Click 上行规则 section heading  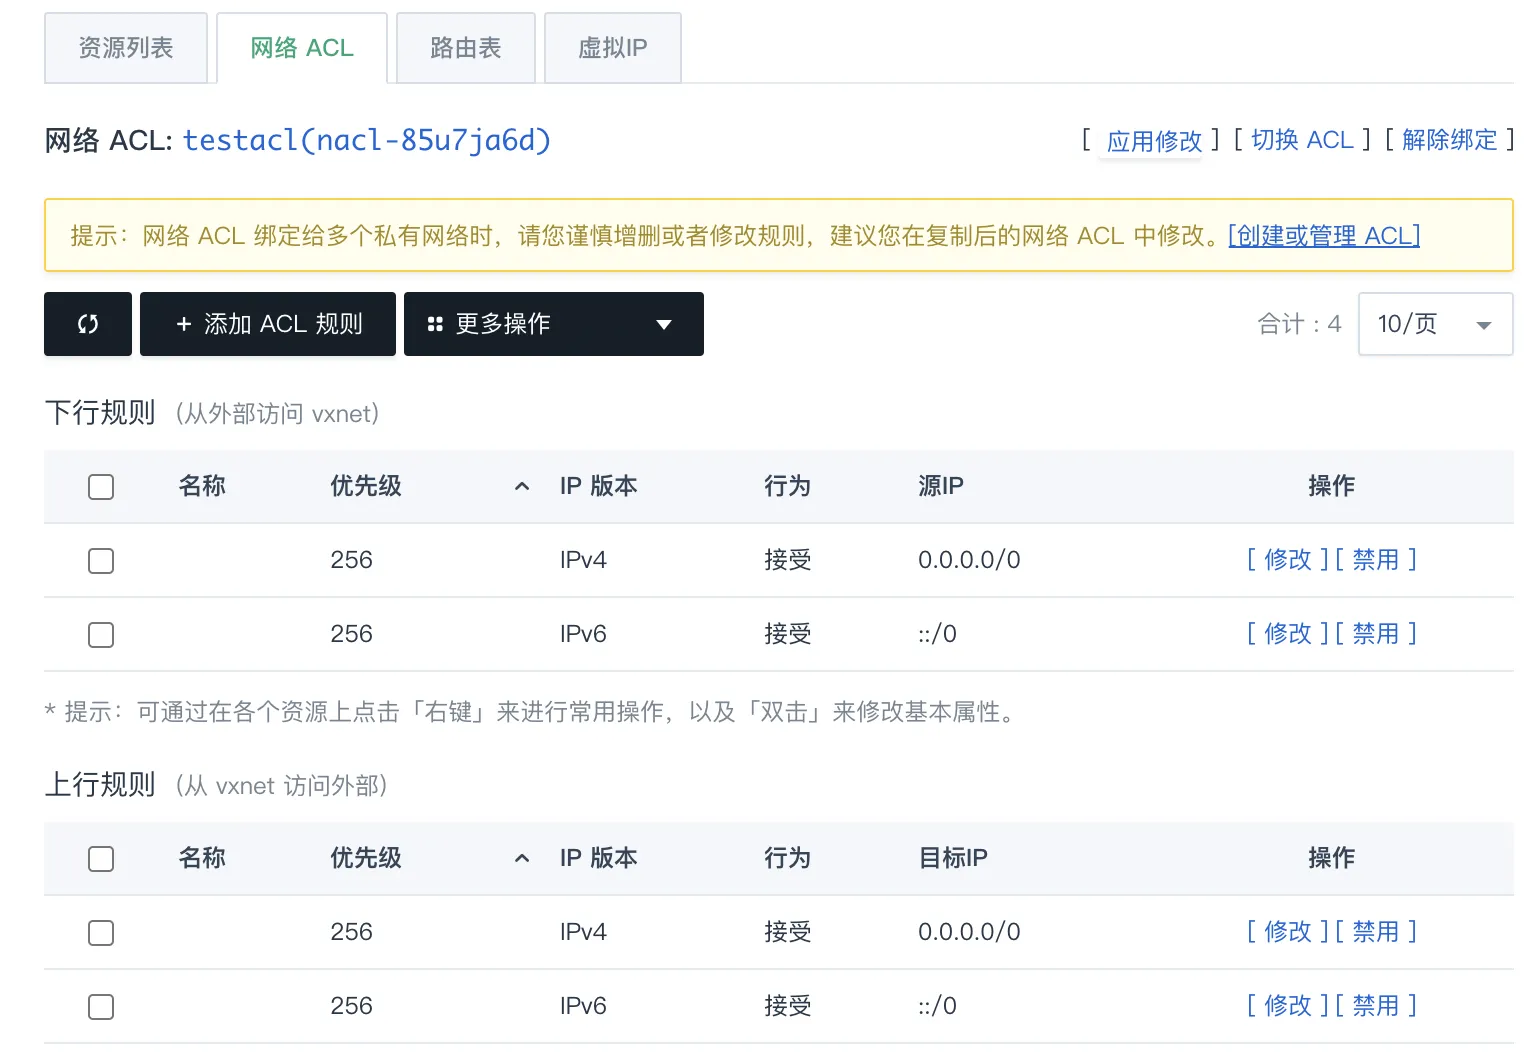tap(100, 785)
